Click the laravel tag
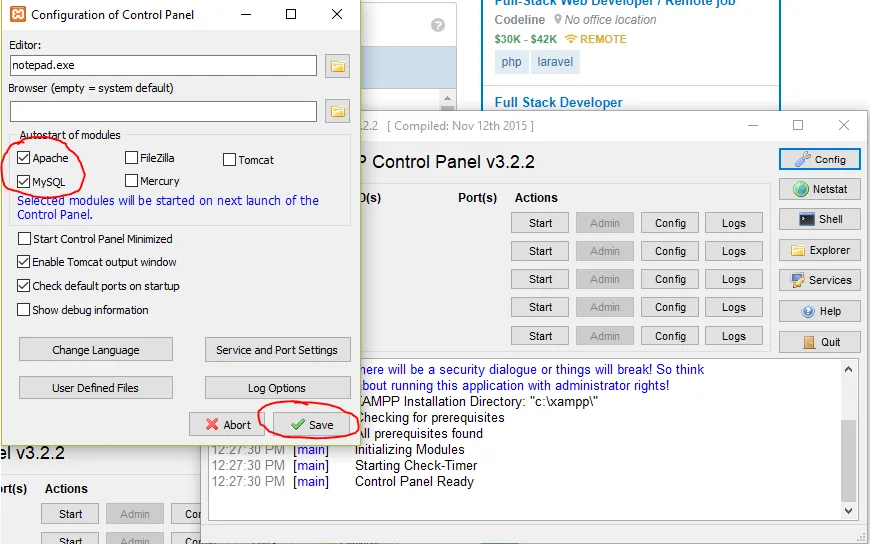 555,62
